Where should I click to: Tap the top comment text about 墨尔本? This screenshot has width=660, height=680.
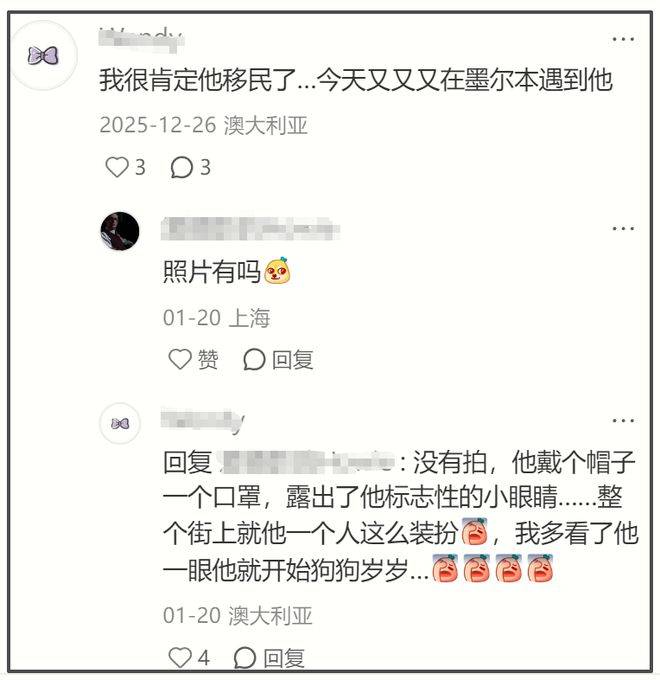356,81
